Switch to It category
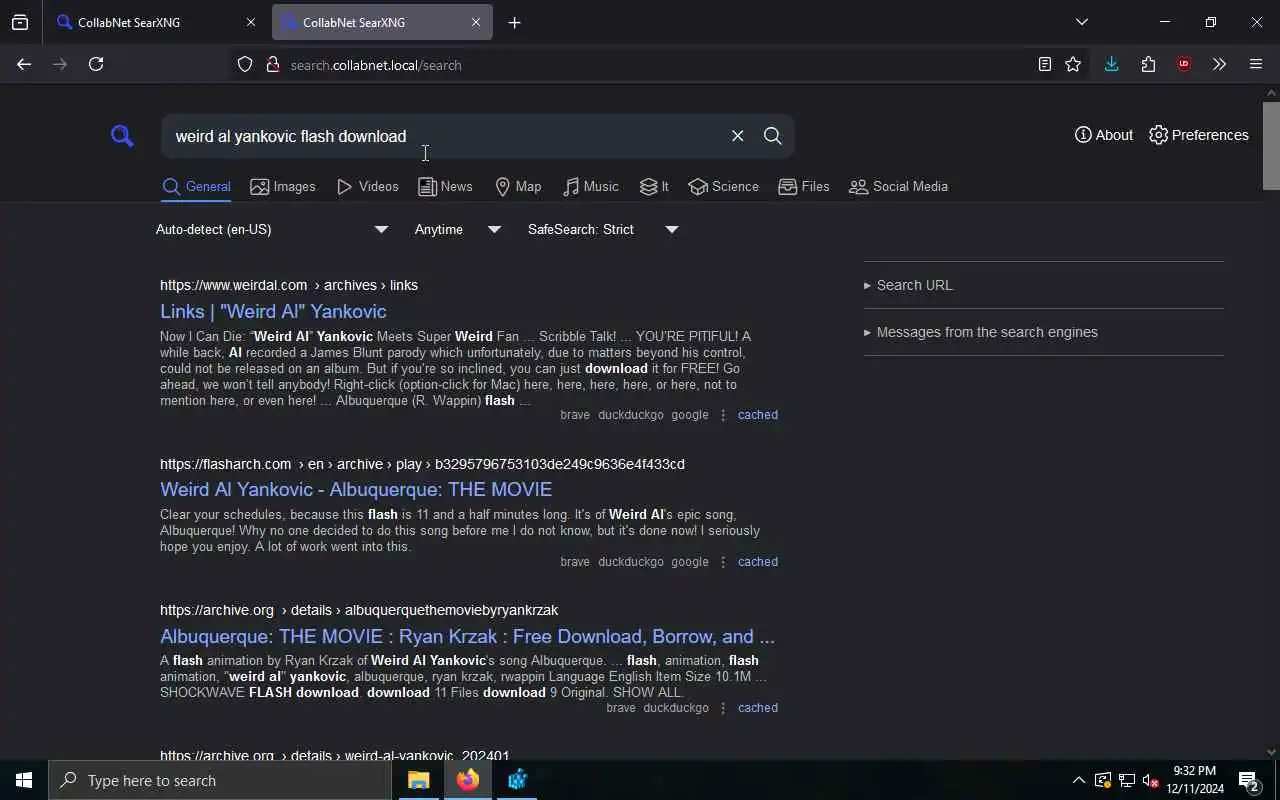Image resolution: width=1280 pixels, height=800 pixels. click(x=654, y=186)
